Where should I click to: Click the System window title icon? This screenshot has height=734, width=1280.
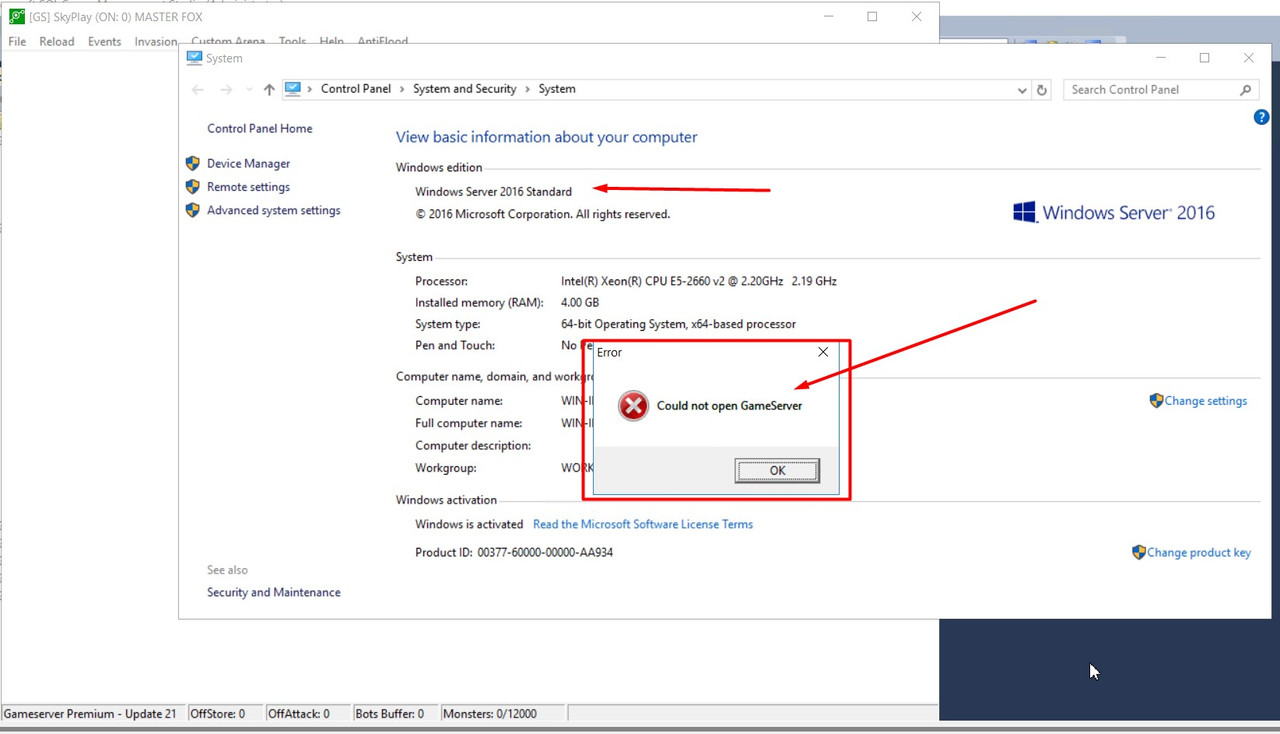[x=194, y=58]
